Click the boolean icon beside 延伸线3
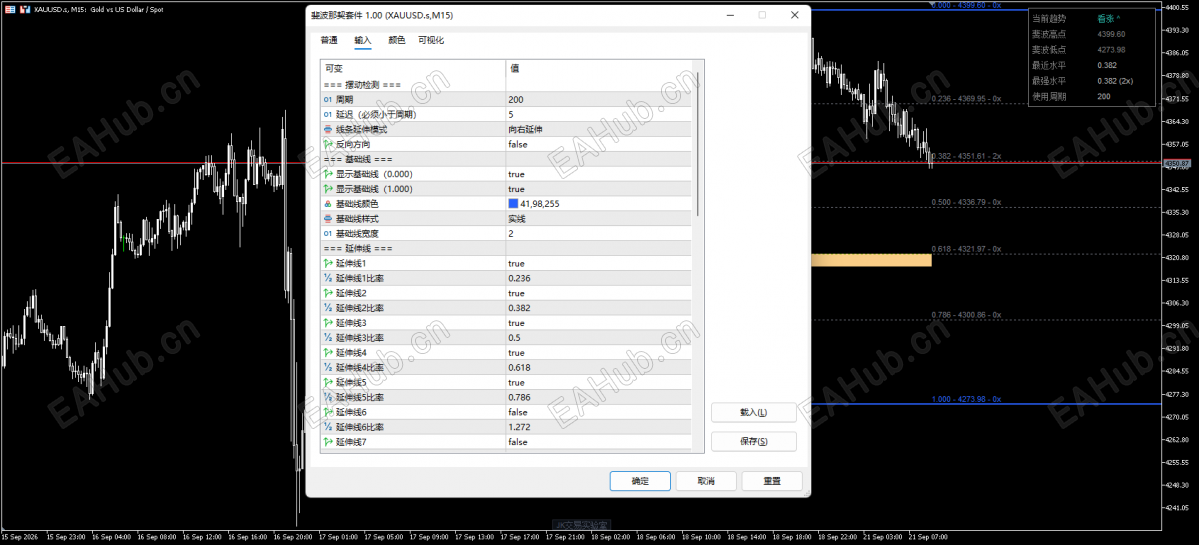The width and height of the screenshot is (1199, 545). coord(328,323)
